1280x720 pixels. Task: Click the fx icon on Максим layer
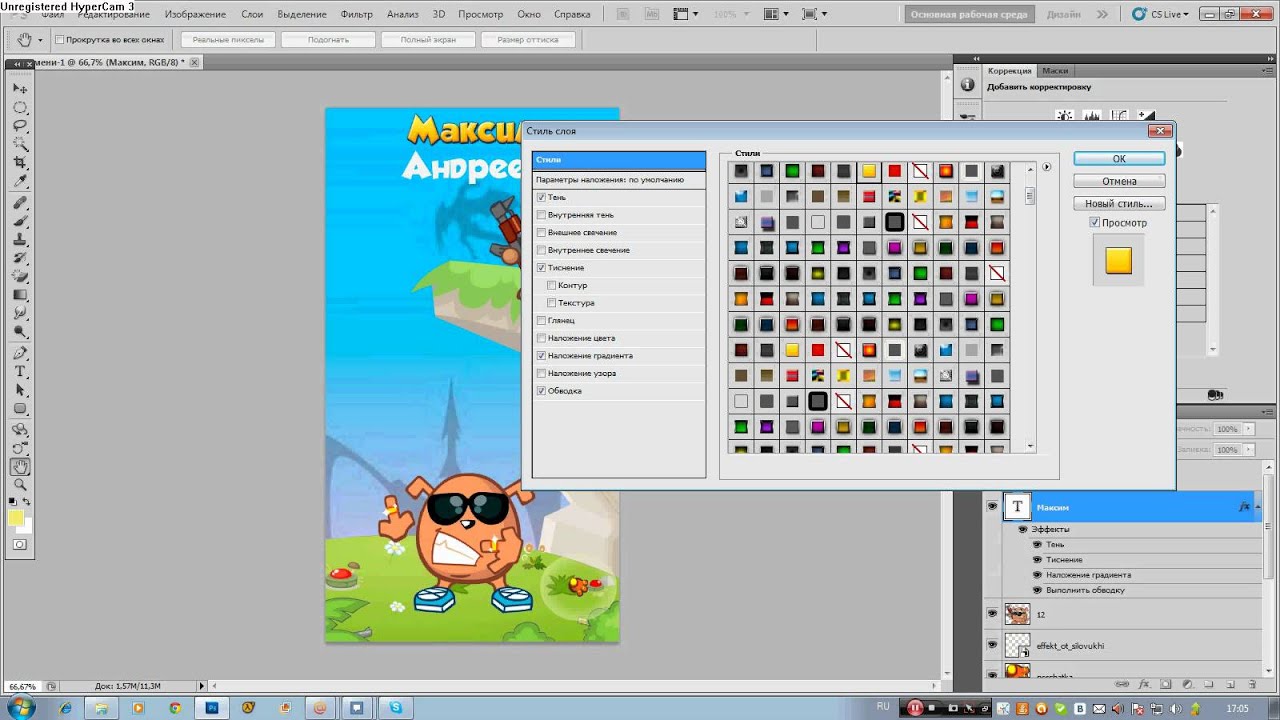pyautogui.click(x=1244, y=507)
